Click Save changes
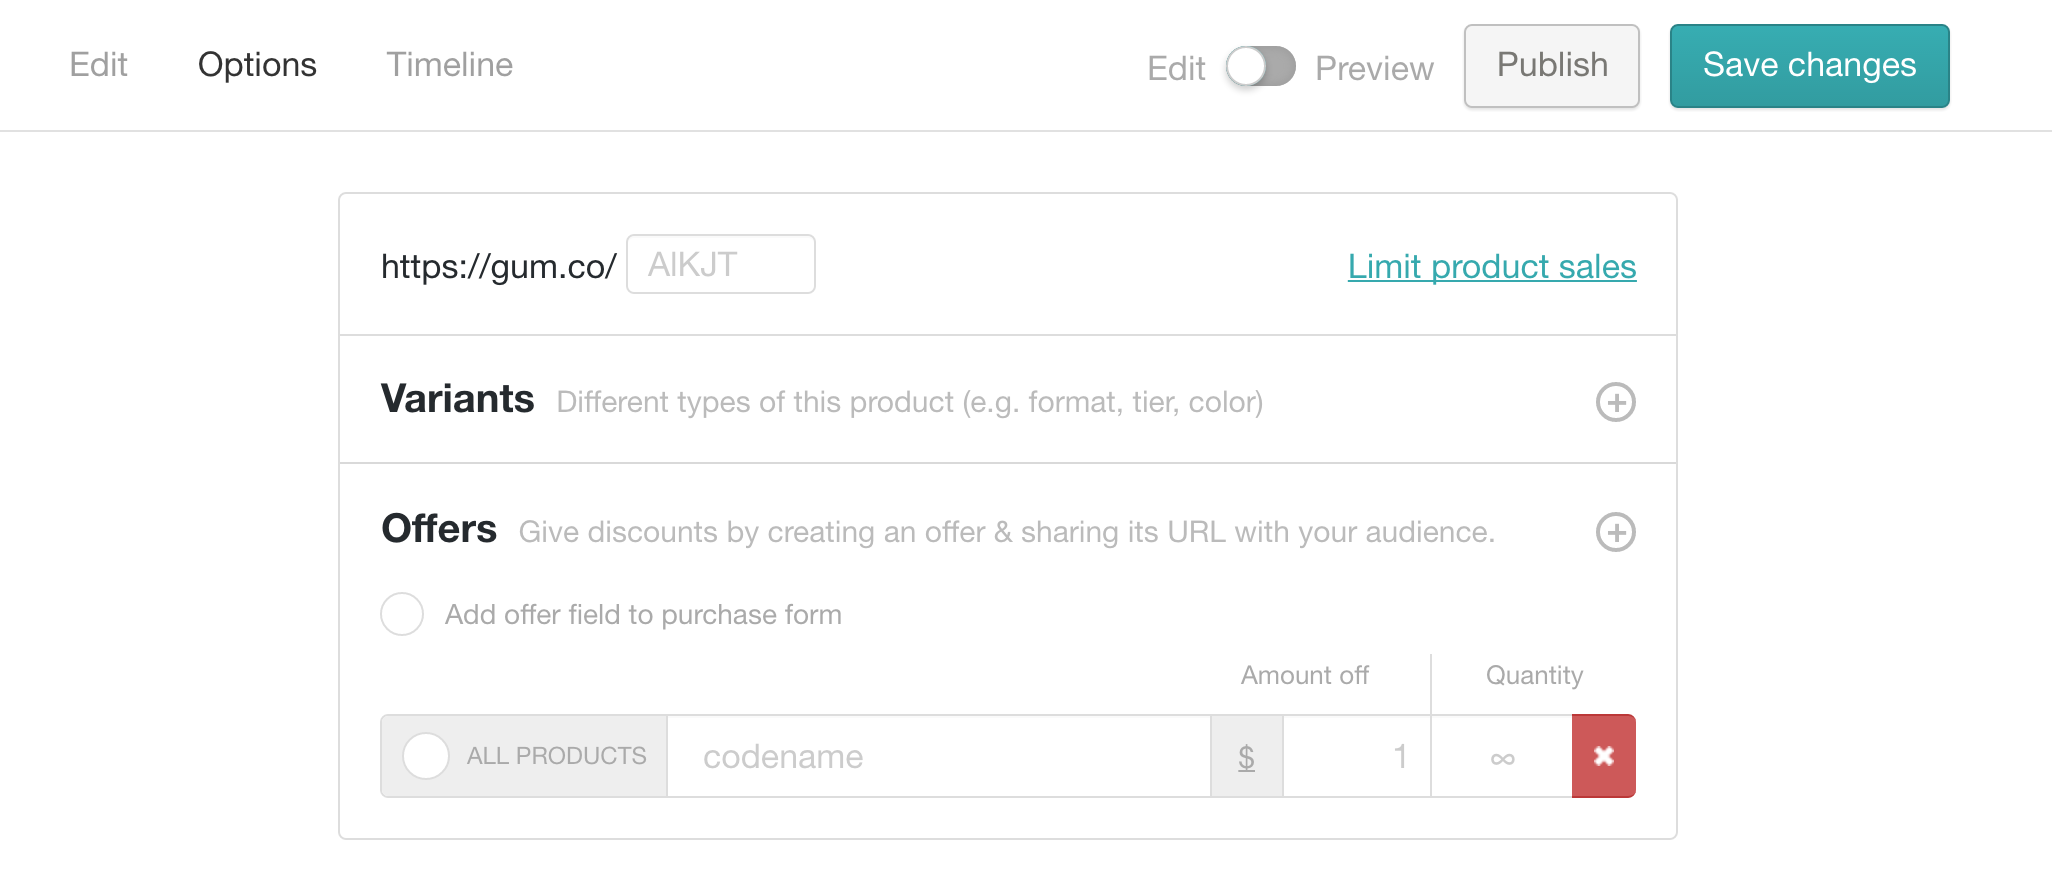Screen dimensions: 2052x894 (x=1809, y=66)
